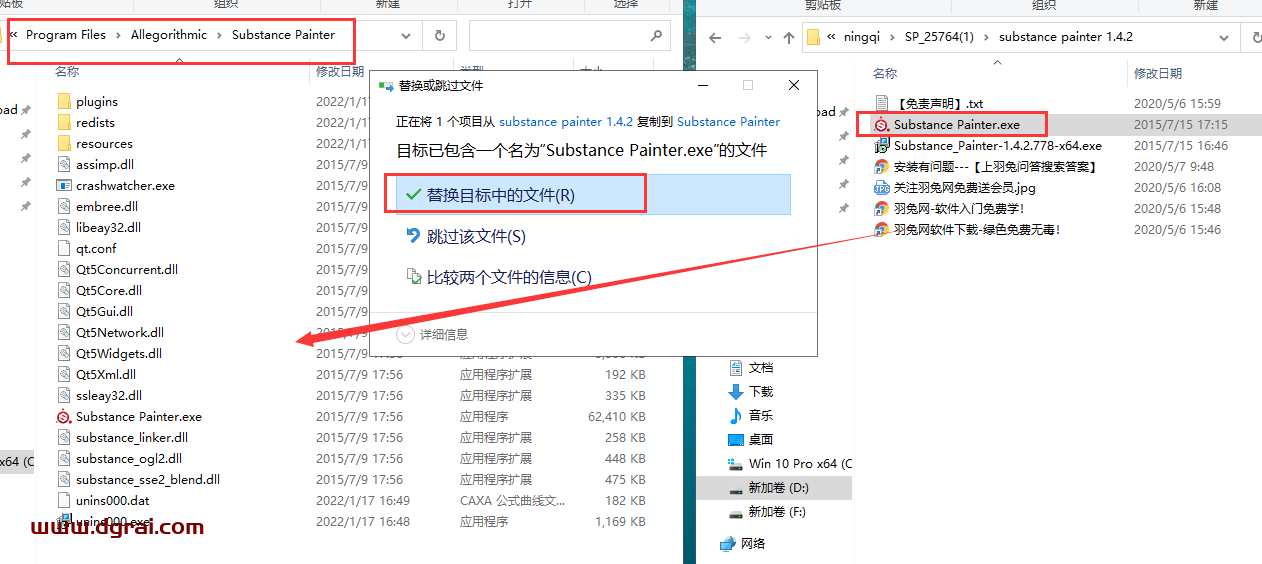The width and height of the screenshot is (1262, 564).
Task: Expand chevron after SP_25764(1) breadcrumb
Action: (x=987, y=37)
